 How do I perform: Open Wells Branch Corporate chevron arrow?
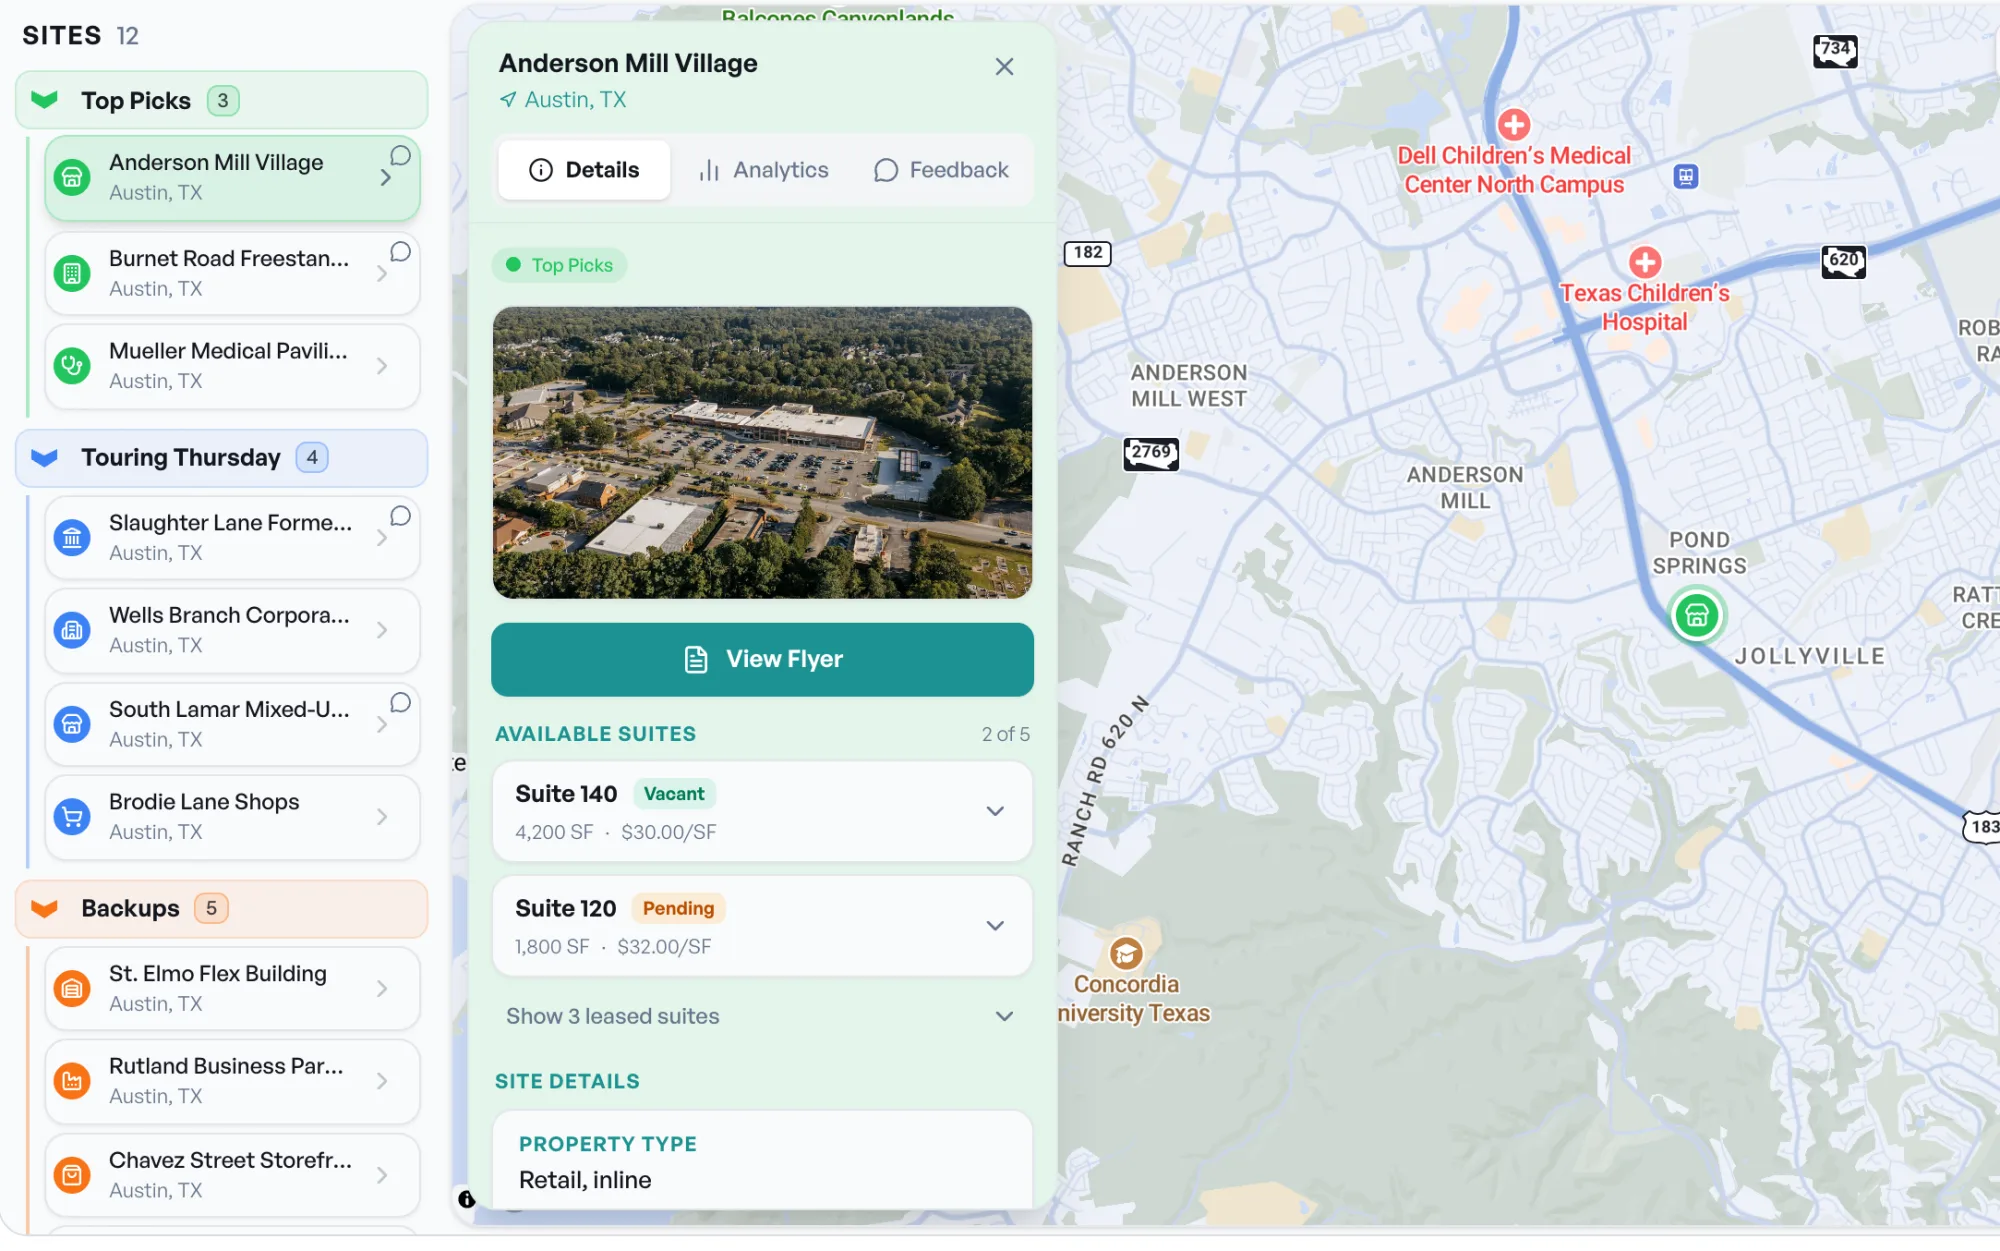(382, 630)
